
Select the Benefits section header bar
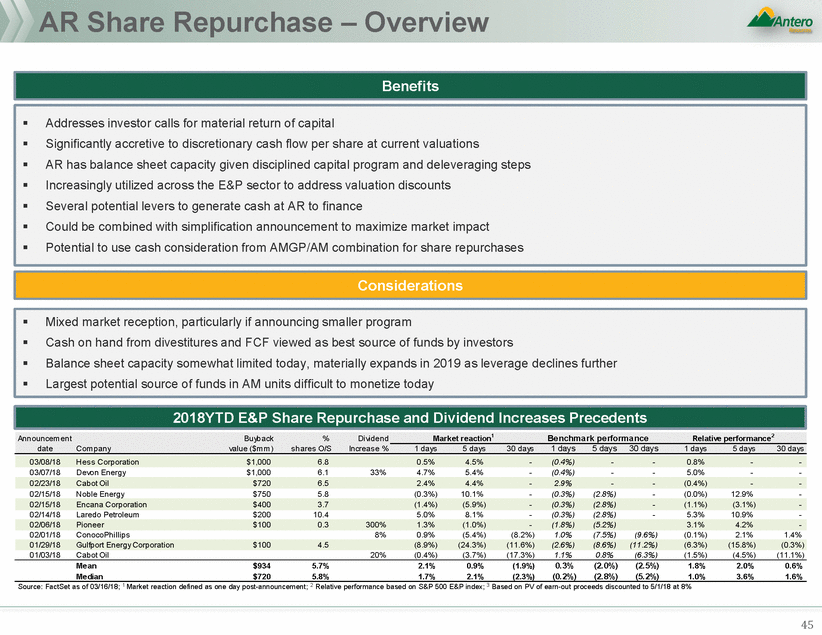click(x=410, y=87)
